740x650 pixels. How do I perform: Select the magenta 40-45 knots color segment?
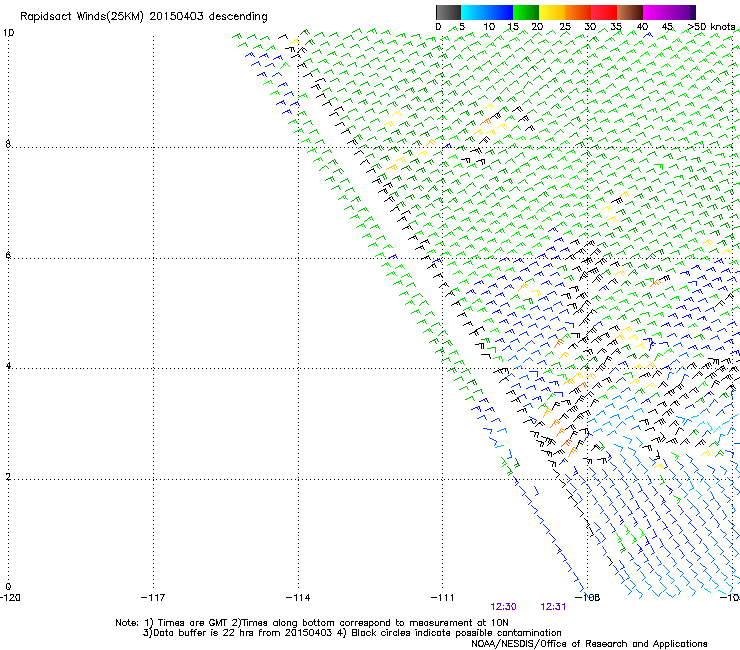point(656,12)
